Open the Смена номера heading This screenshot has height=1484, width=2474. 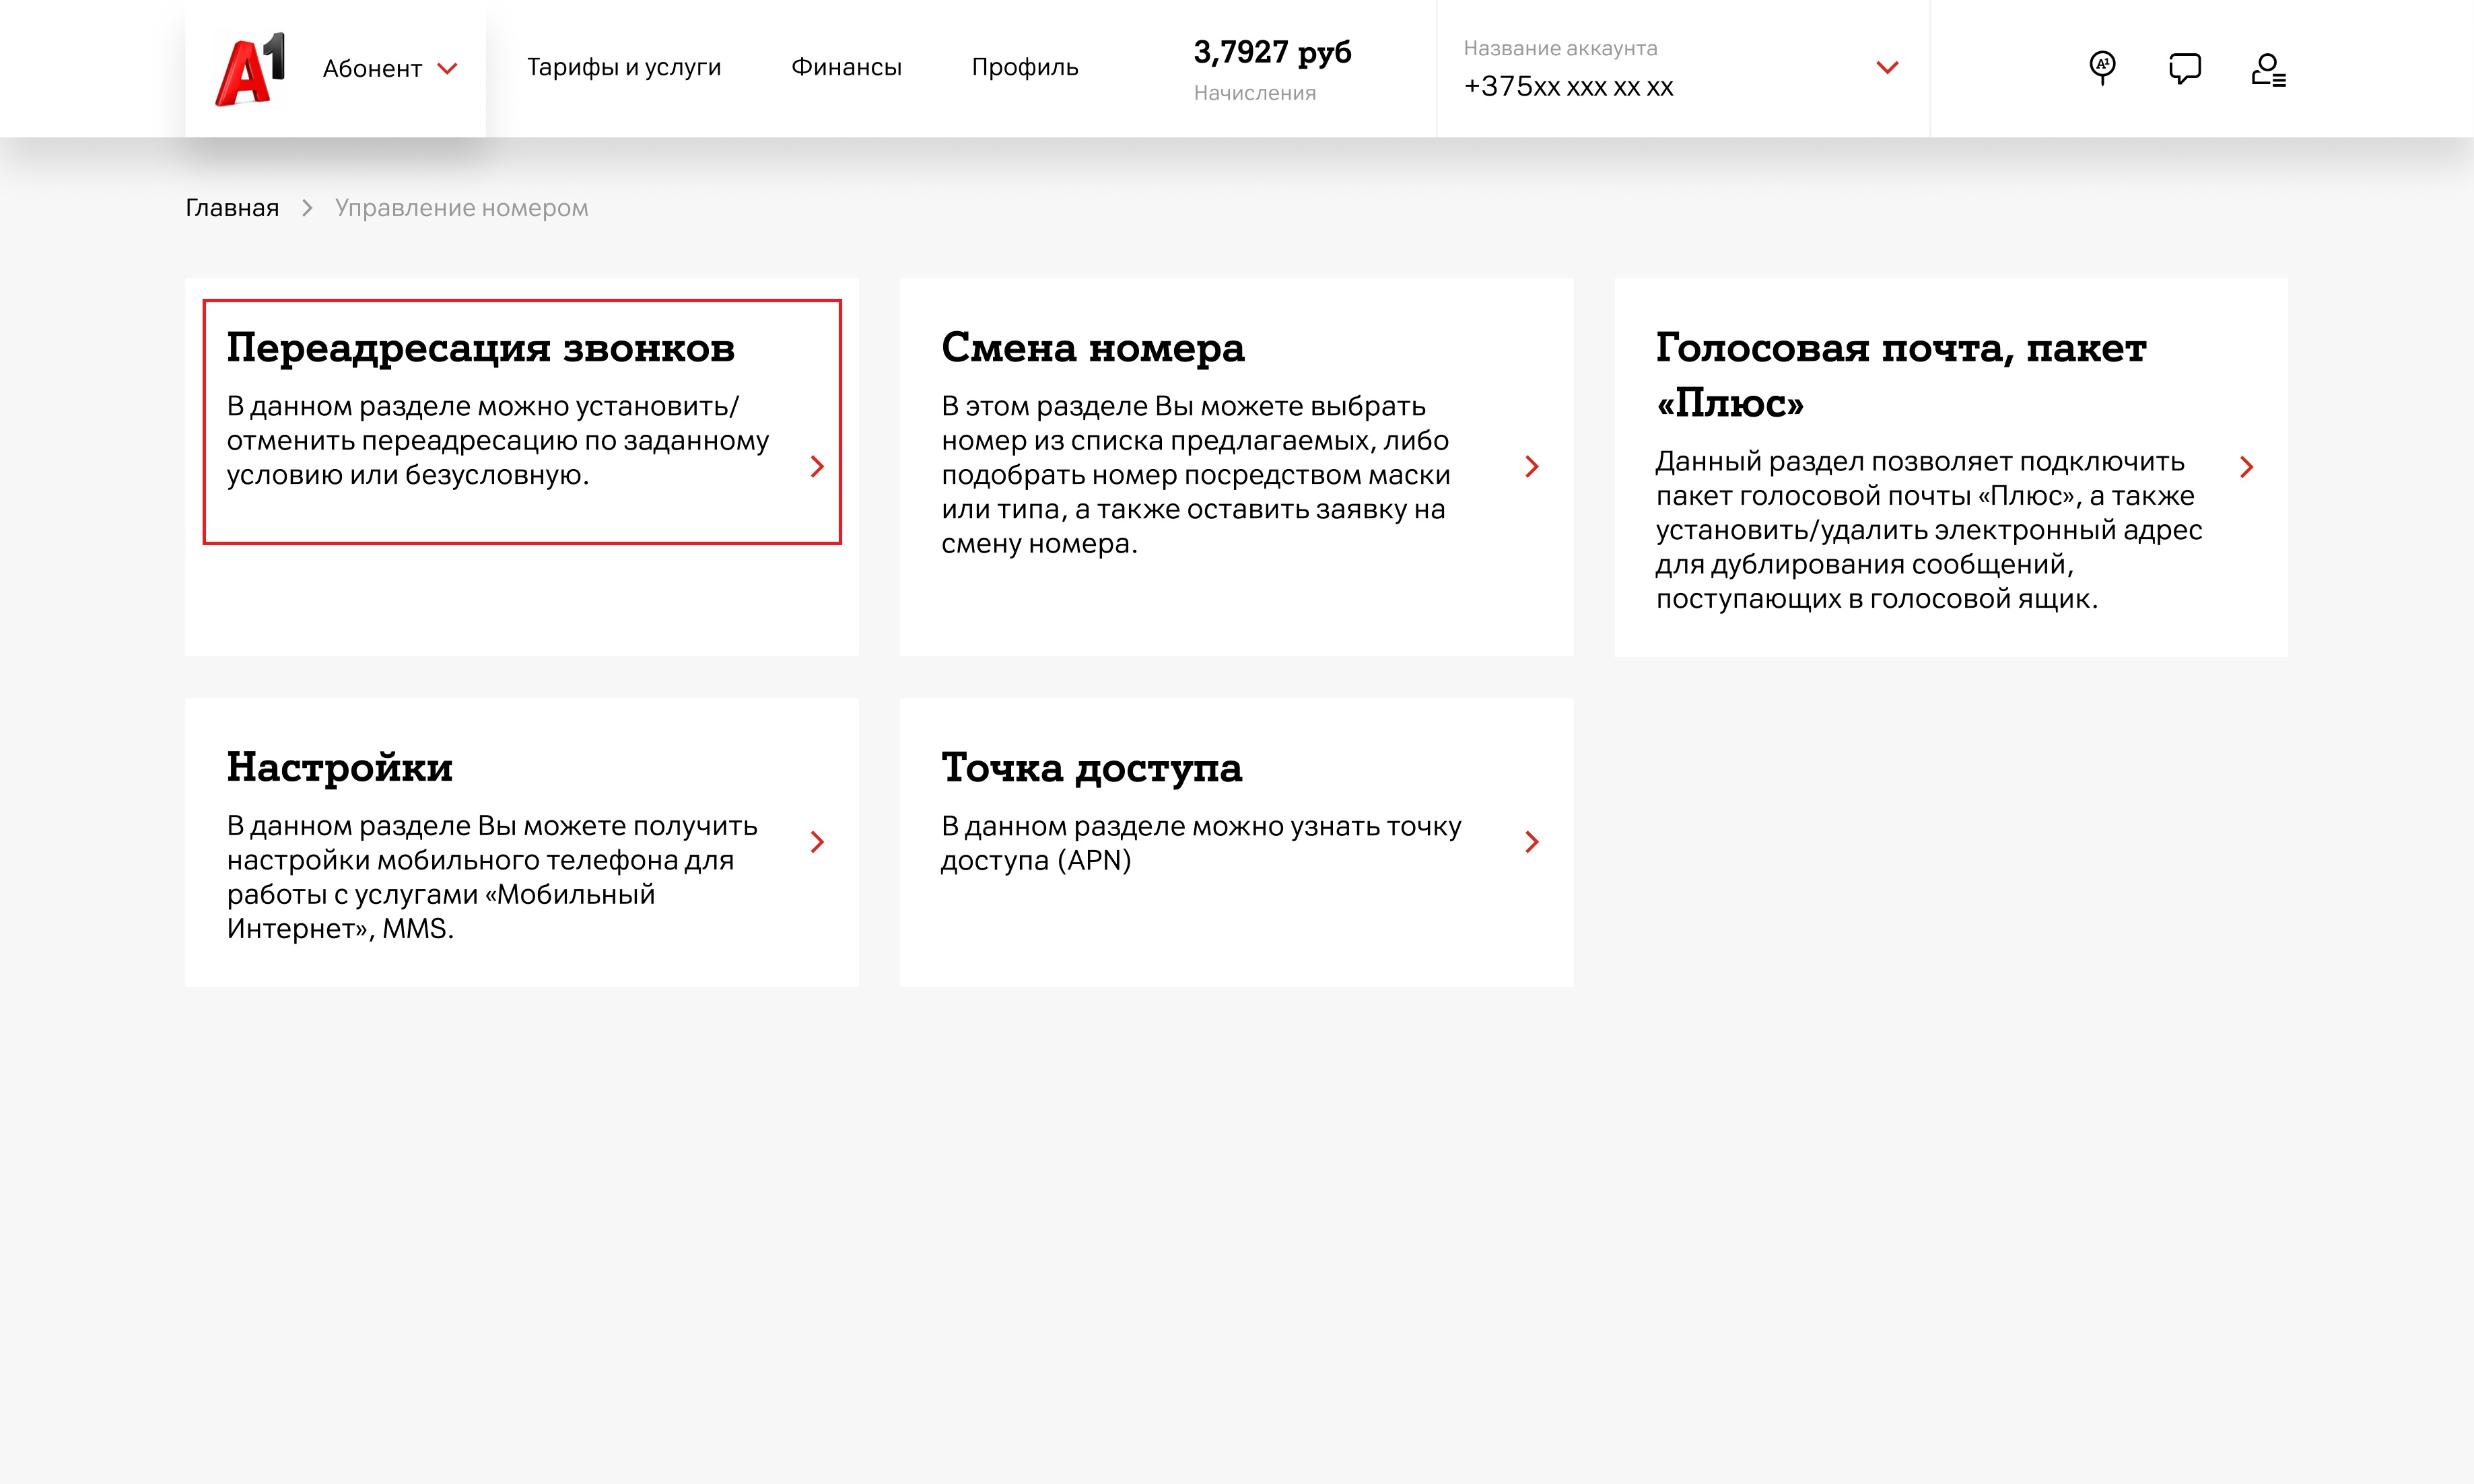(x=1092, y=348)
